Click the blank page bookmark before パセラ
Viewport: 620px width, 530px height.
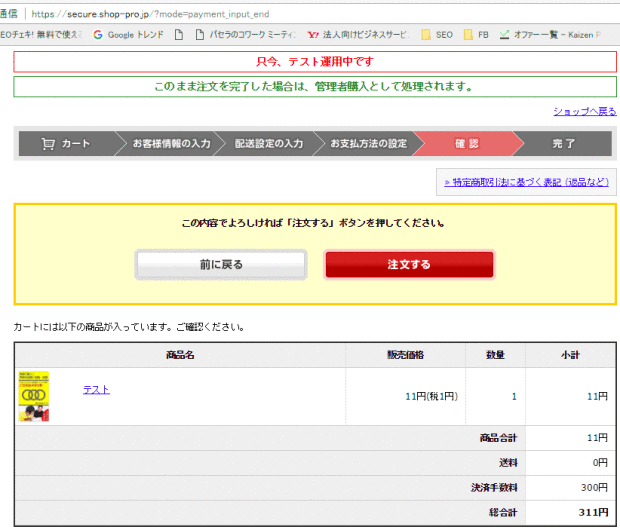point(179,34)
